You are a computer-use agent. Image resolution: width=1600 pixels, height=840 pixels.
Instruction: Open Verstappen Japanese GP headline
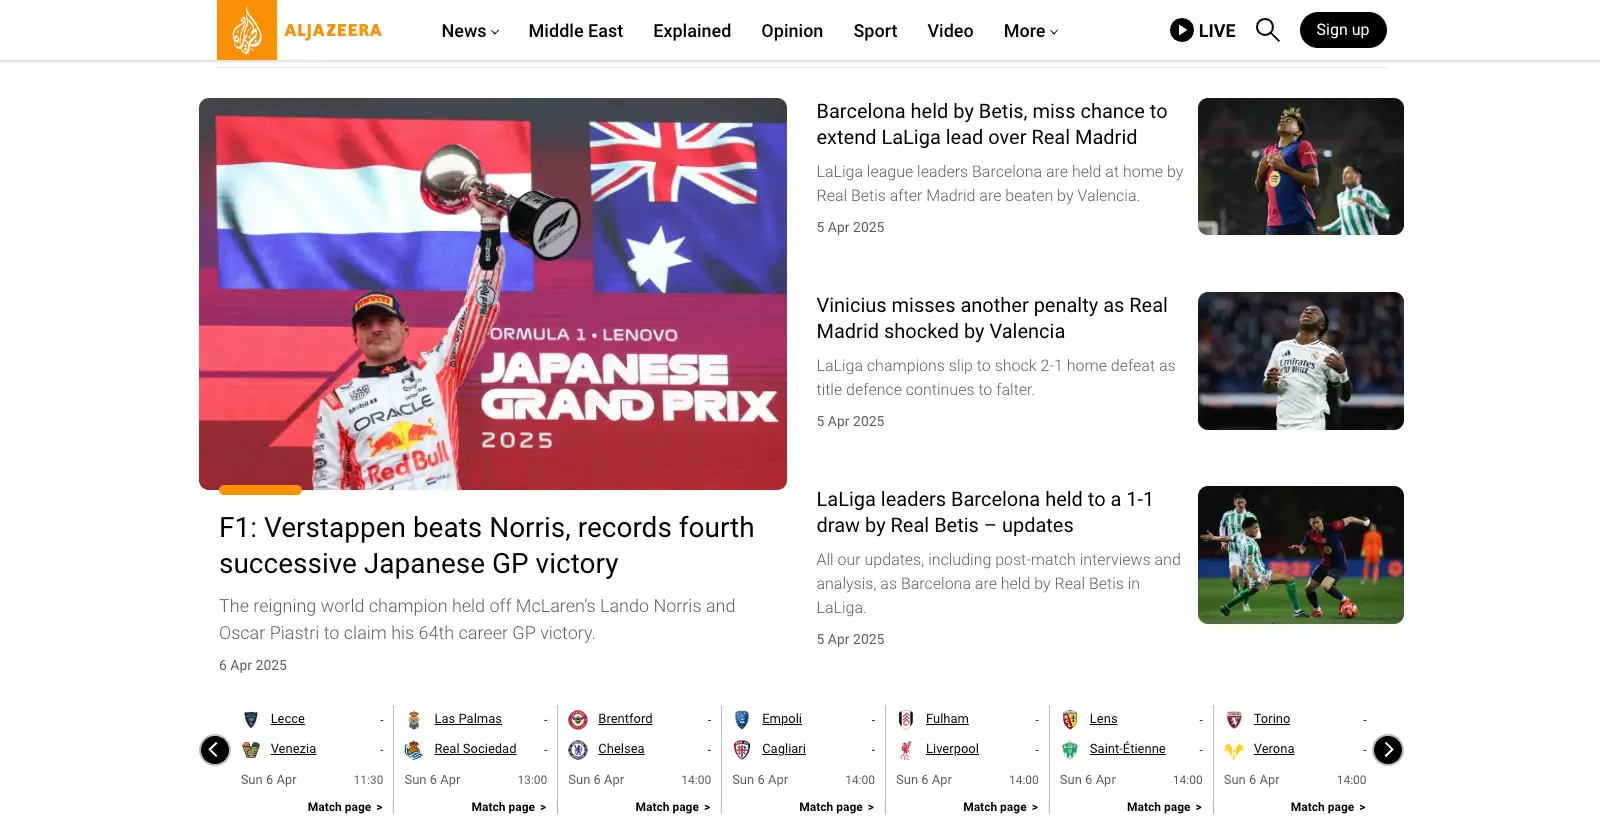pyautogui.click(x=487, y=545)
